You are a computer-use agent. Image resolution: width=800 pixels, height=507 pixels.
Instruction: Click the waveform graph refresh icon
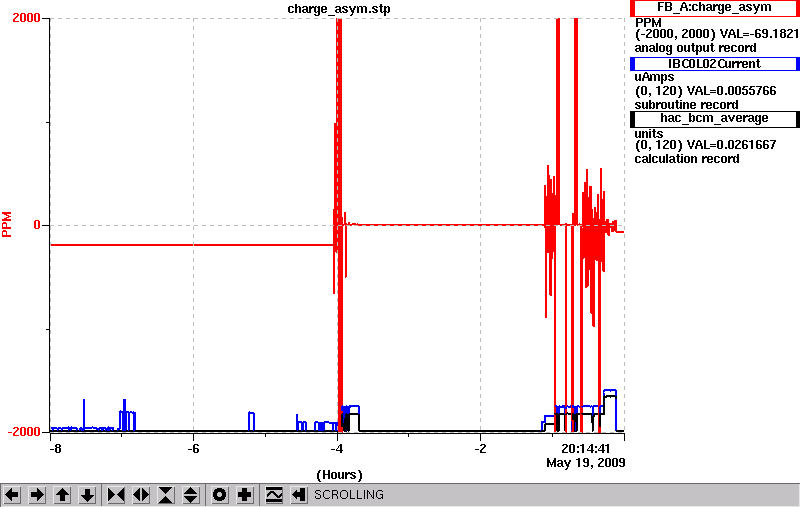274,495
